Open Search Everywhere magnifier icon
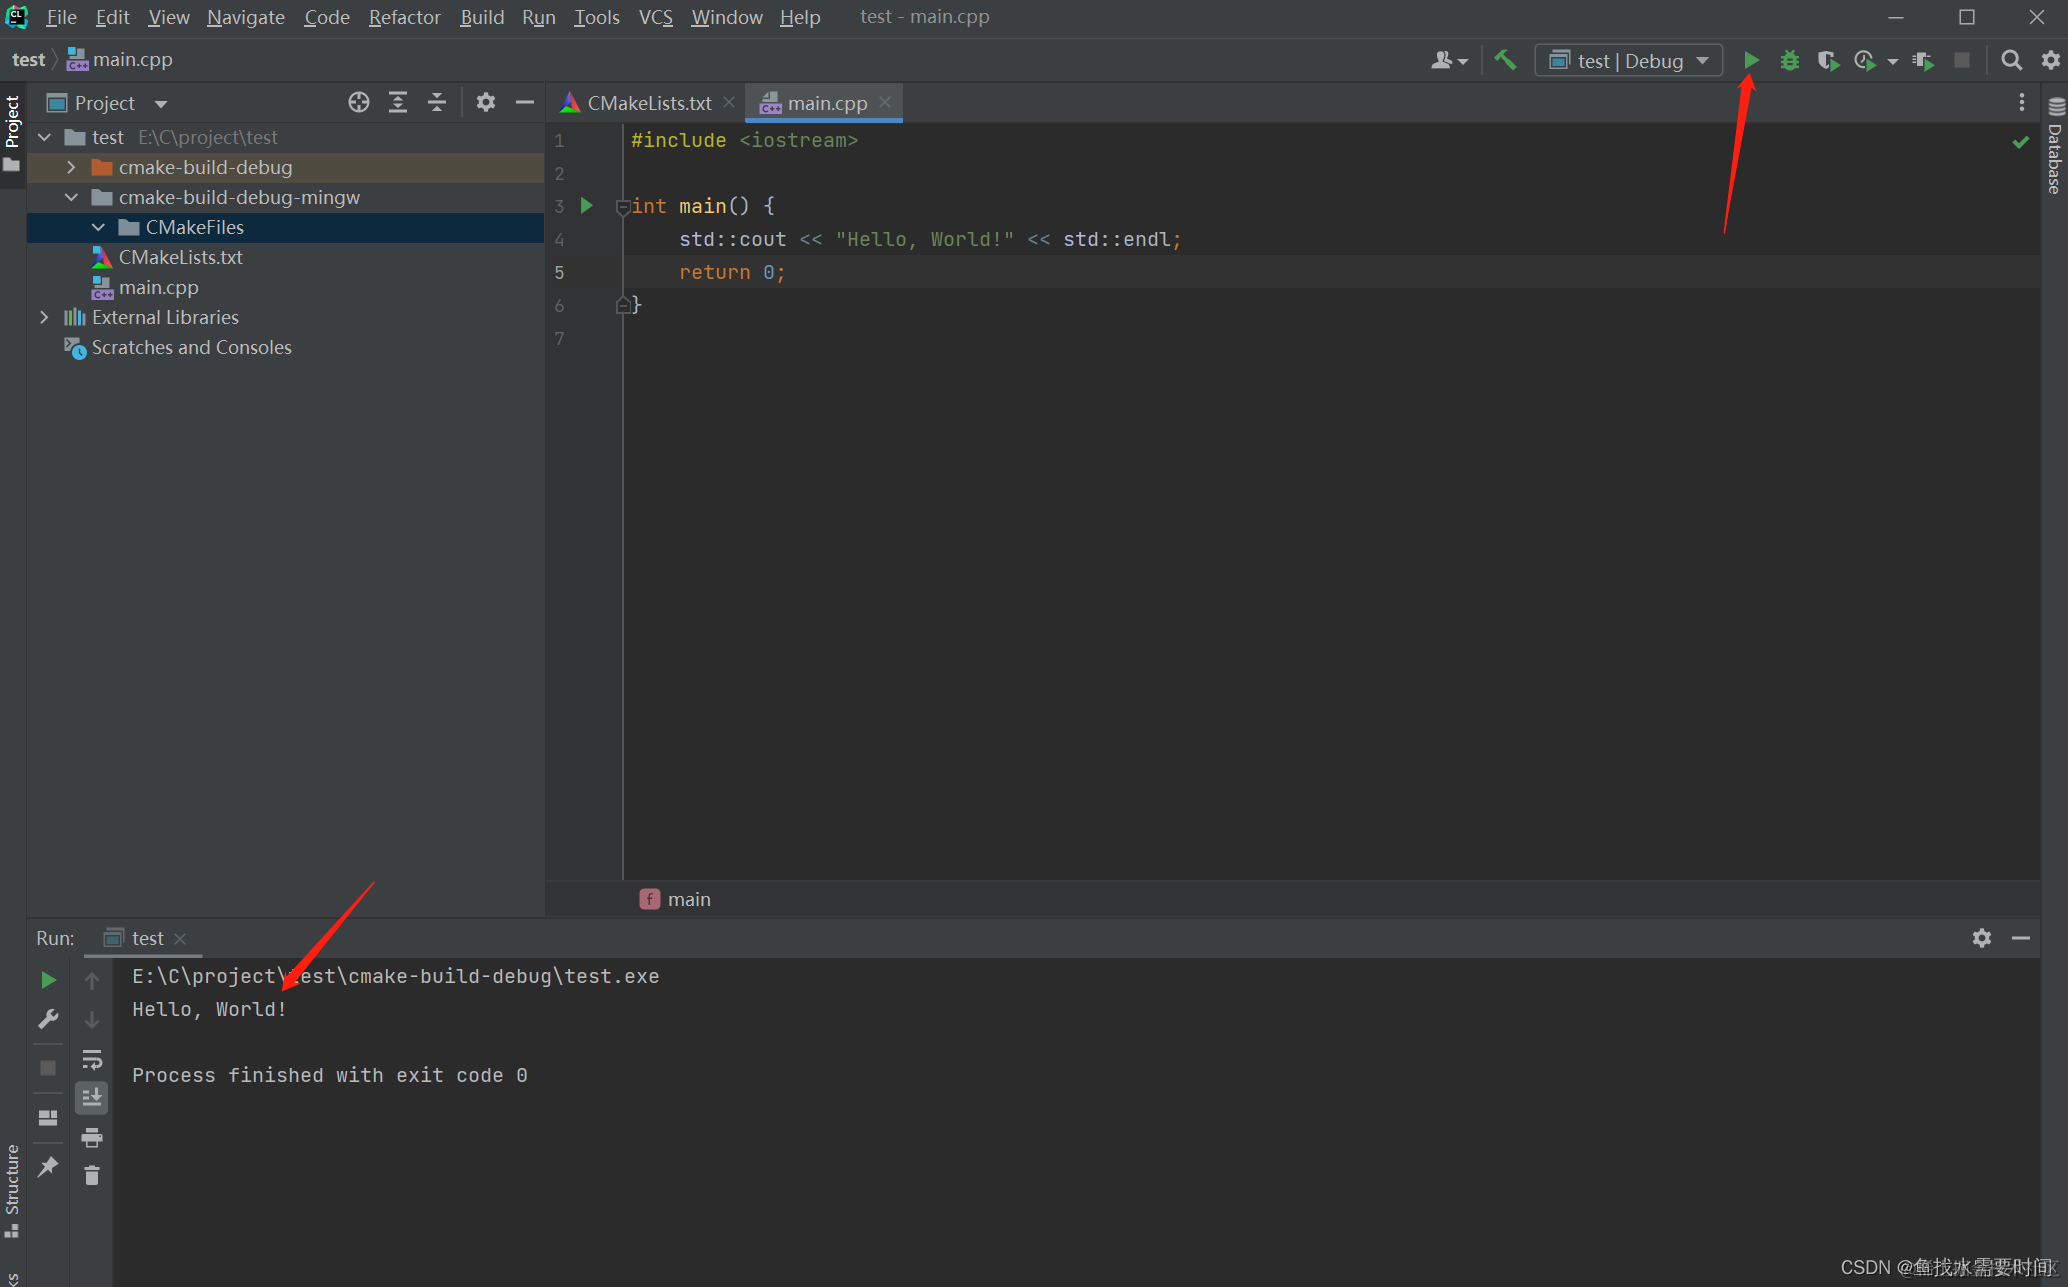The image size is (2068, 1287). coord(2011,61)
